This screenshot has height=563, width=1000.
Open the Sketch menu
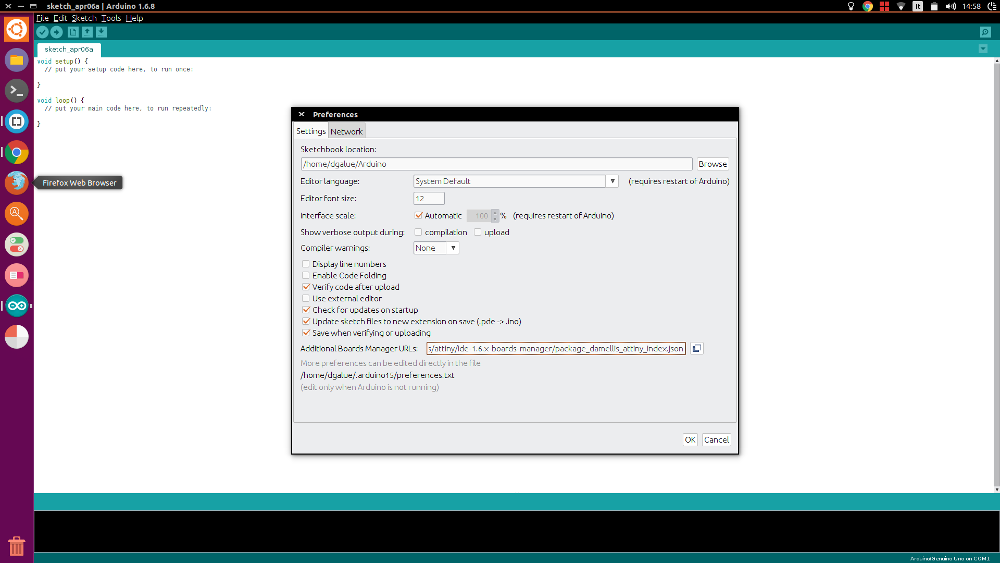point(84,18)
